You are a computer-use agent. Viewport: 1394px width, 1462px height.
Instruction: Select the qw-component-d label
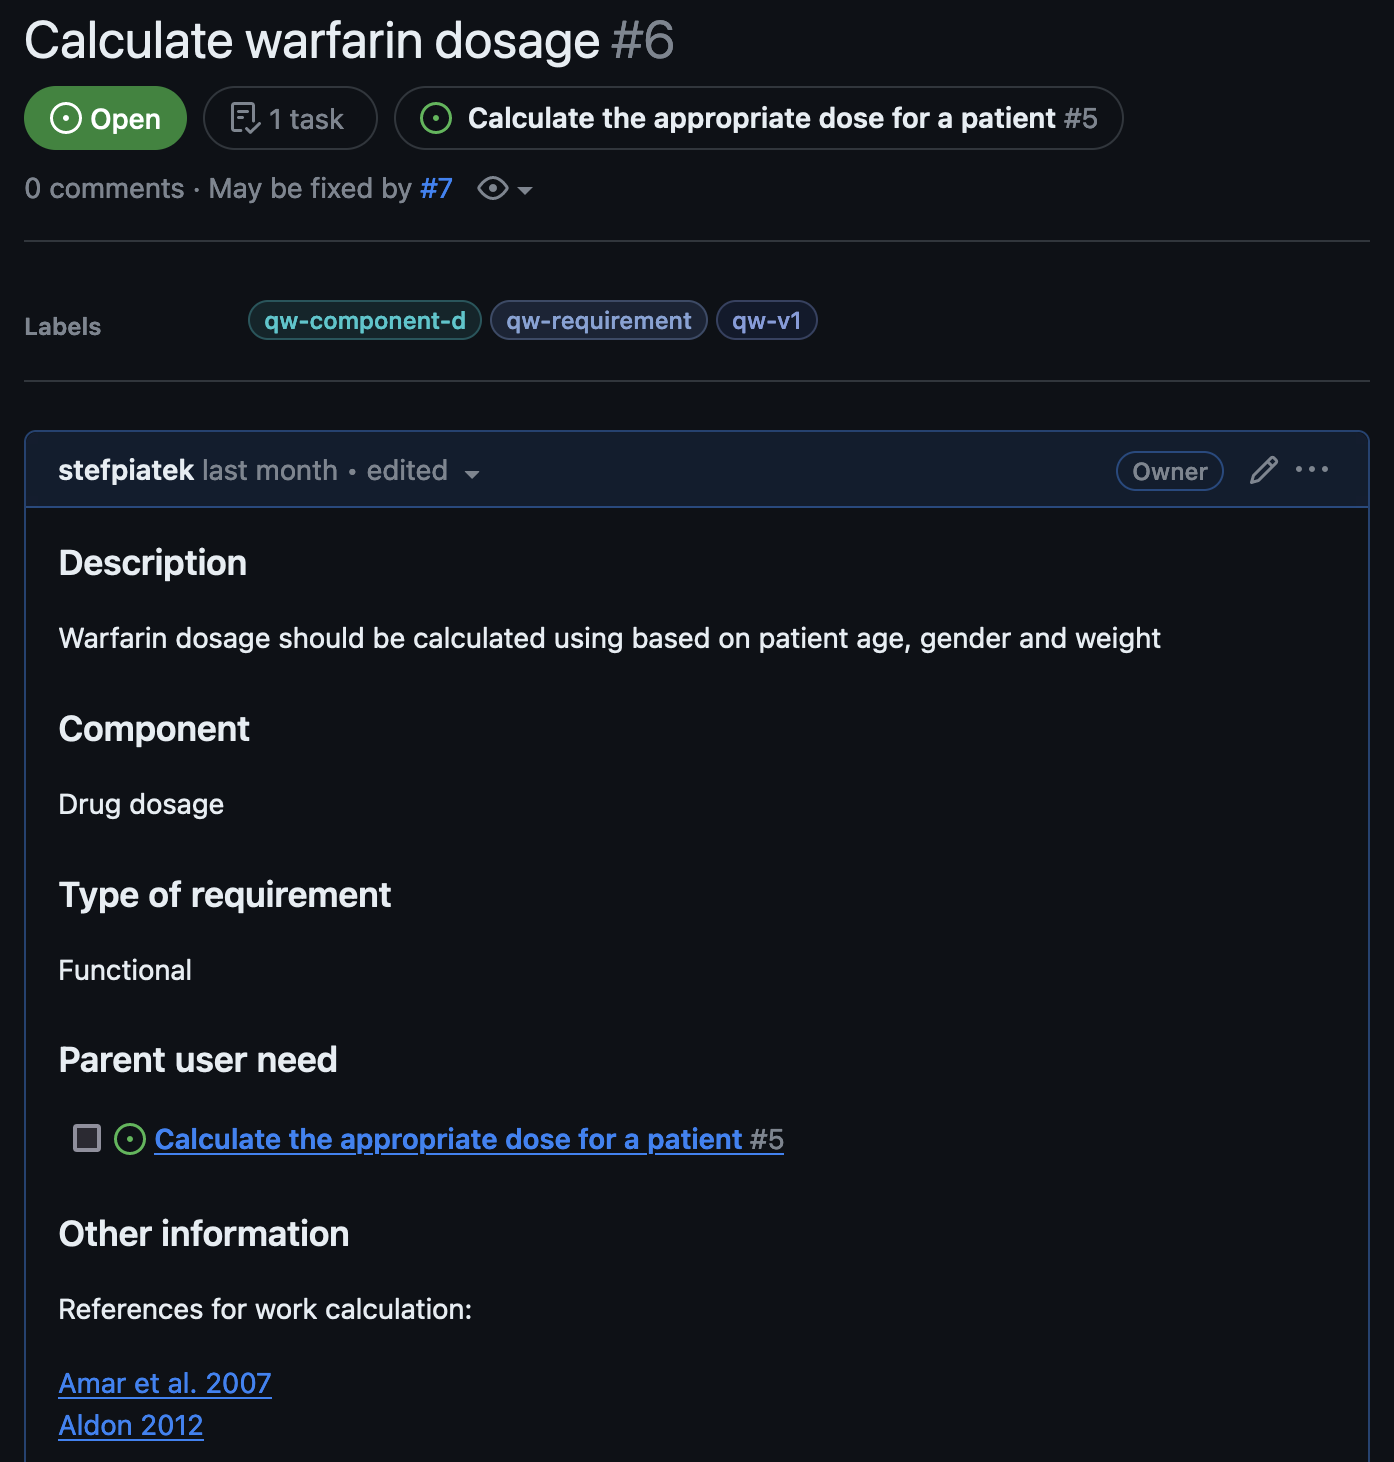(365, 320)
